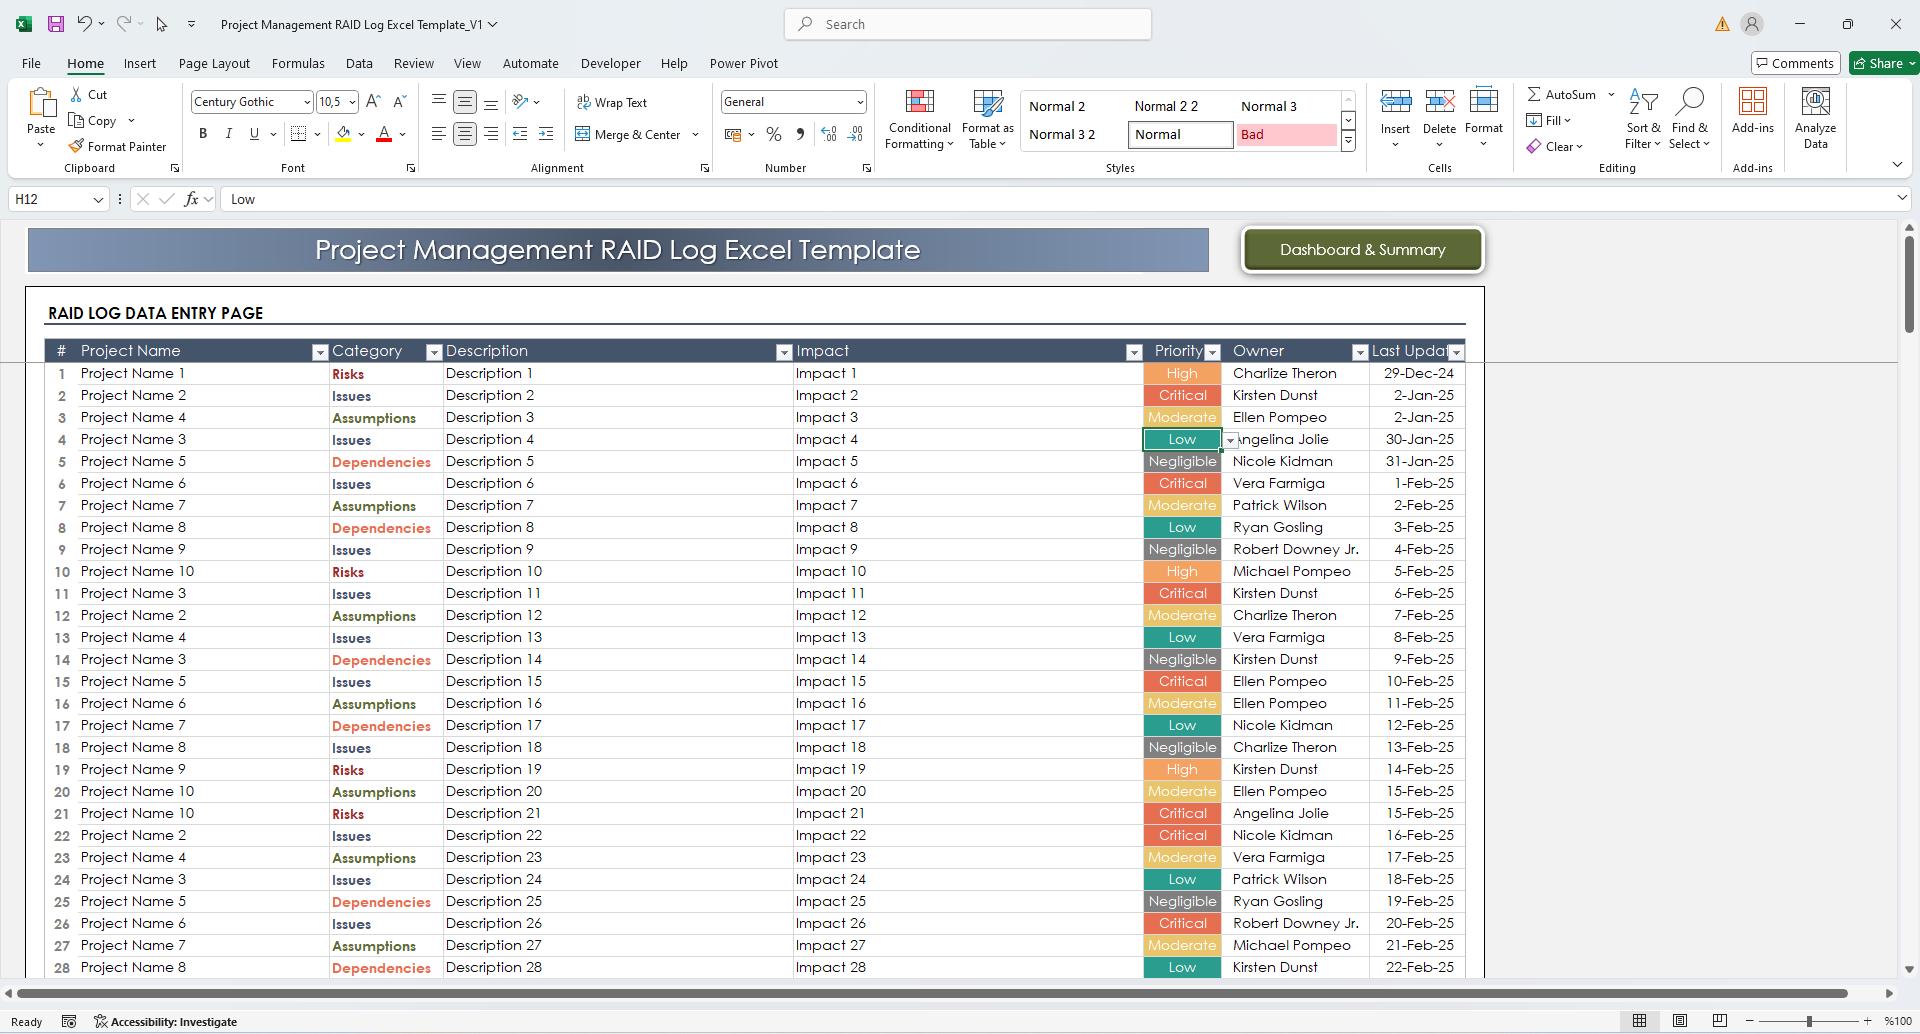The image size is (1920, 1034).
Task: Open Sort & Filter menu
Action: [1643, 120]
